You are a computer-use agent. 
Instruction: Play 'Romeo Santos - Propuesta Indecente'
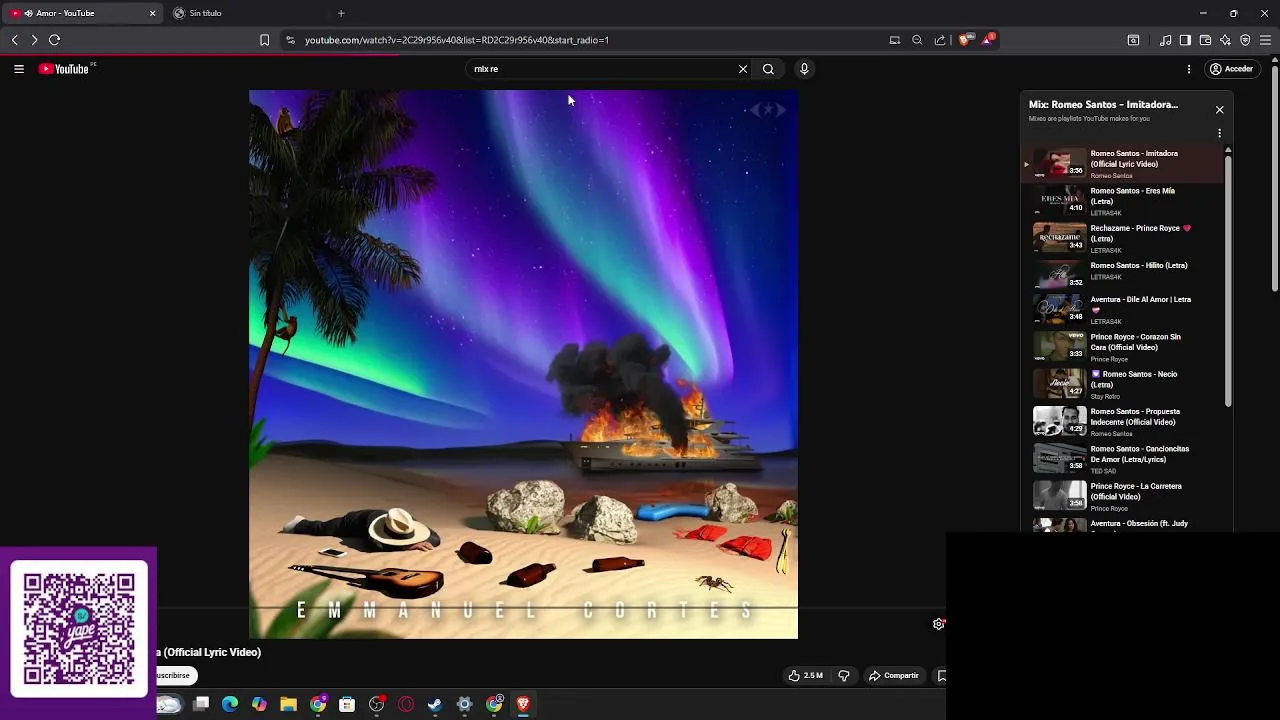coord(1122,422)
